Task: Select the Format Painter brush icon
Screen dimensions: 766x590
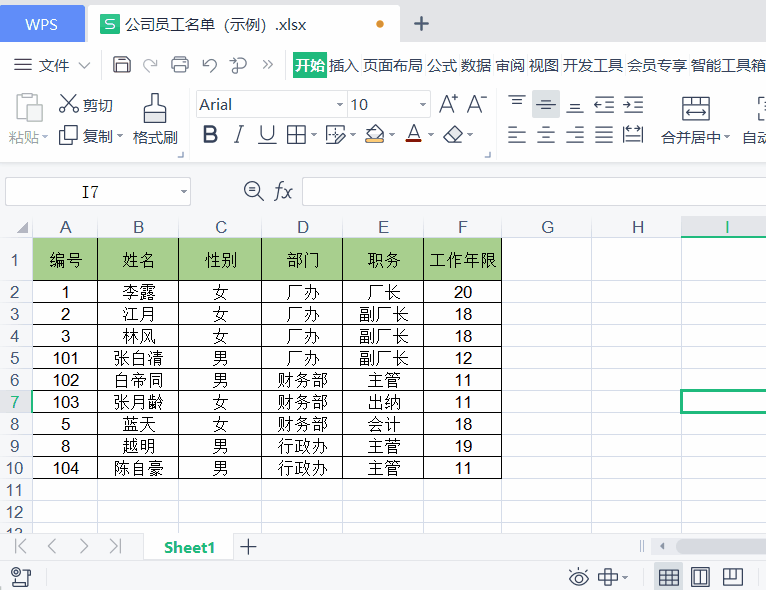Action: tap(155, 108)
